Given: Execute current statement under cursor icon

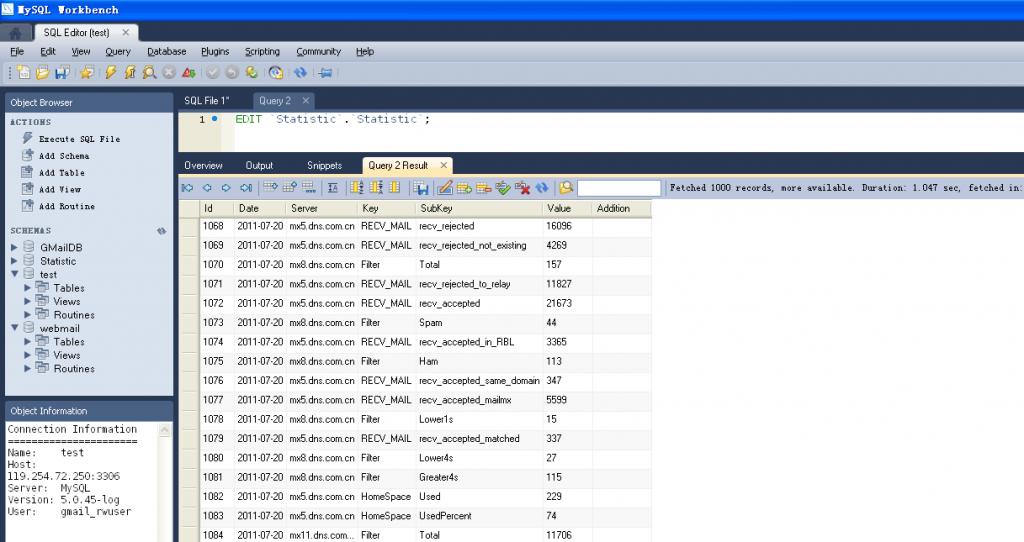Looking at the screenshot, I should (130, 72).
